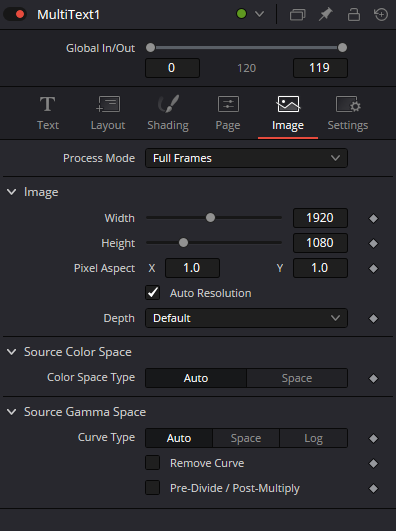Click the duration value 120
396x531 pixels.
pyautogui.click(x=246, y=68)
